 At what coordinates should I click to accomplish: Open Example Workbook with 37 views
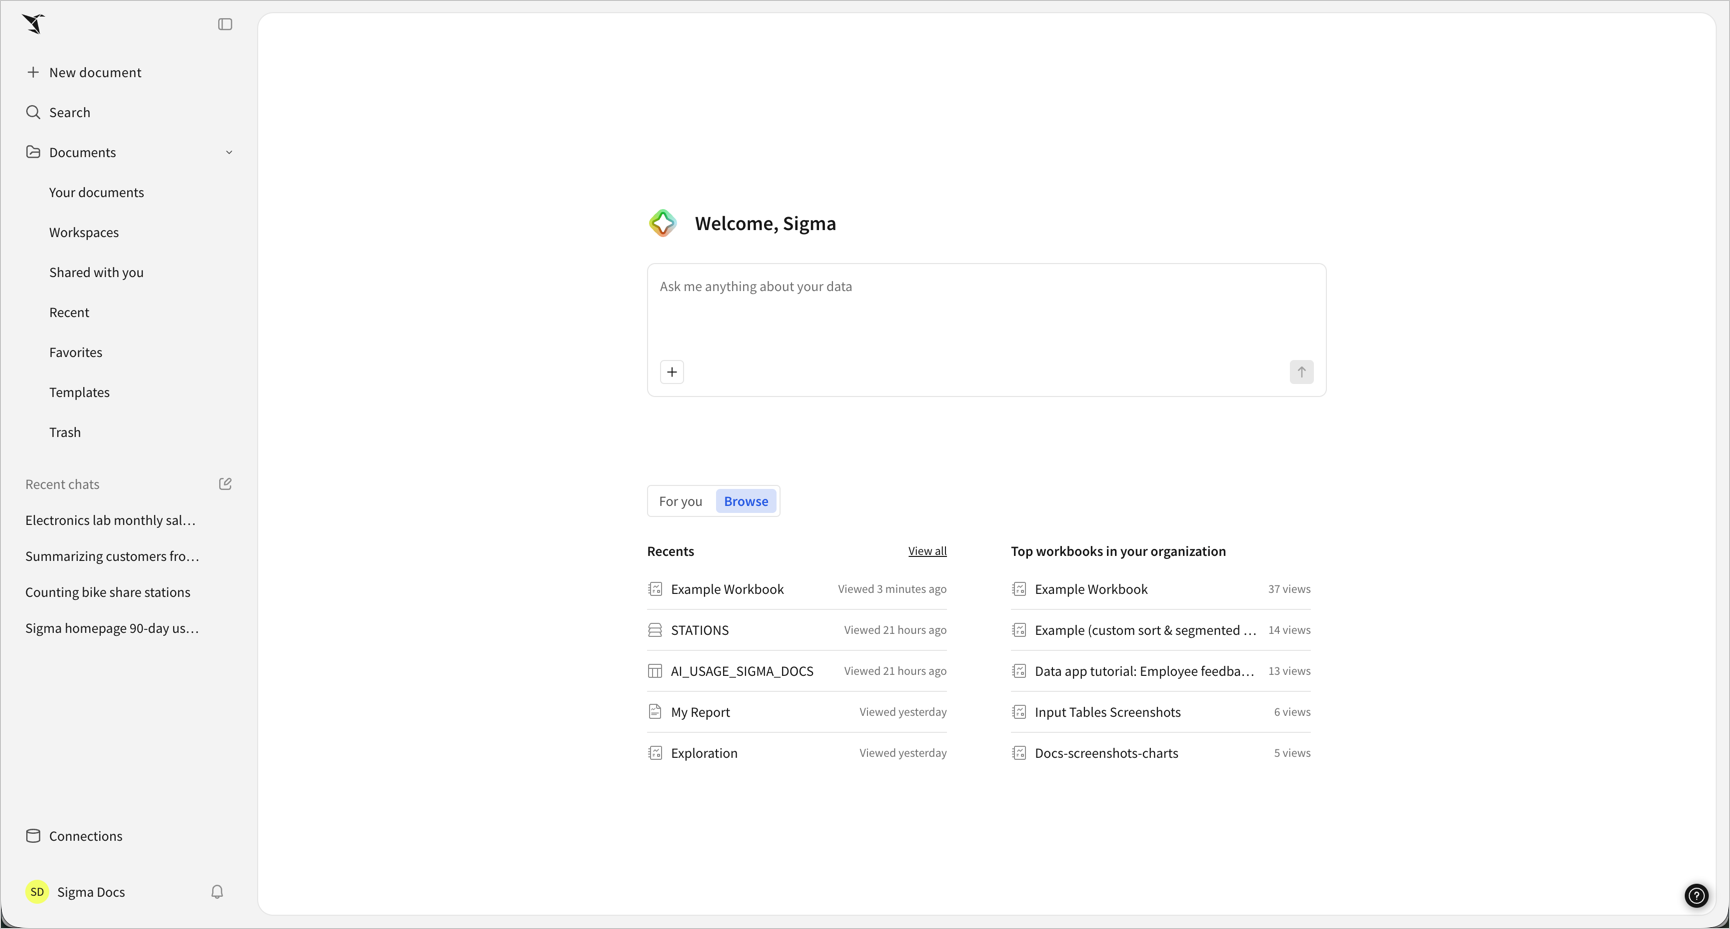click(1161, 589)
